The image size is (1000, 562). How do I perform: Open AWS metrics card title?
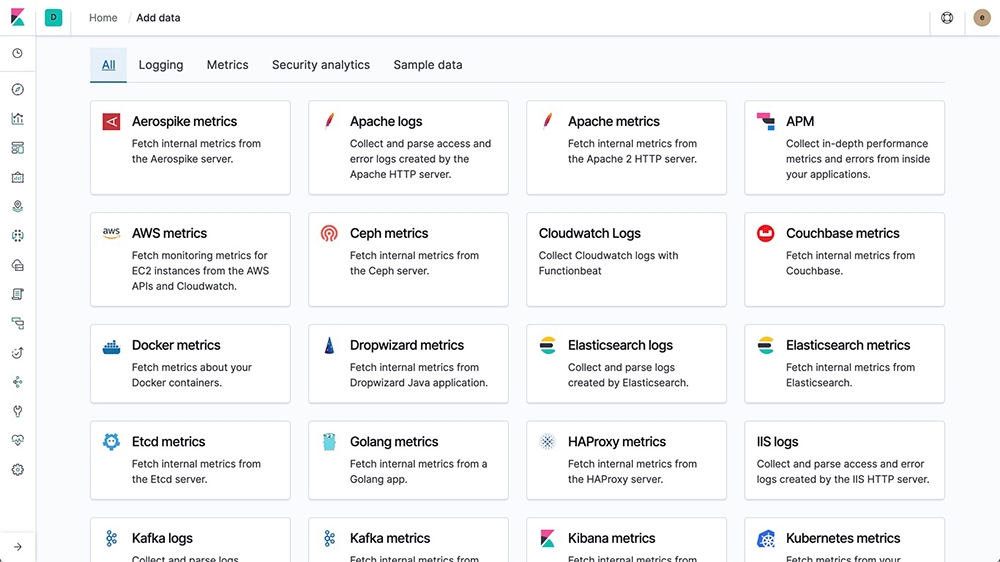(170, 233)
